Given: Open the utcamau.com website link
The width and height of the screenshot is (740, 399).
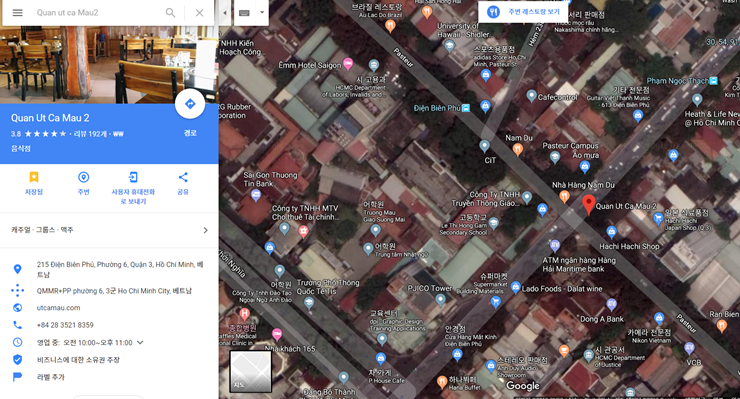Looking at the screenshot, I should pyautogui.click(x=59, y=308).
